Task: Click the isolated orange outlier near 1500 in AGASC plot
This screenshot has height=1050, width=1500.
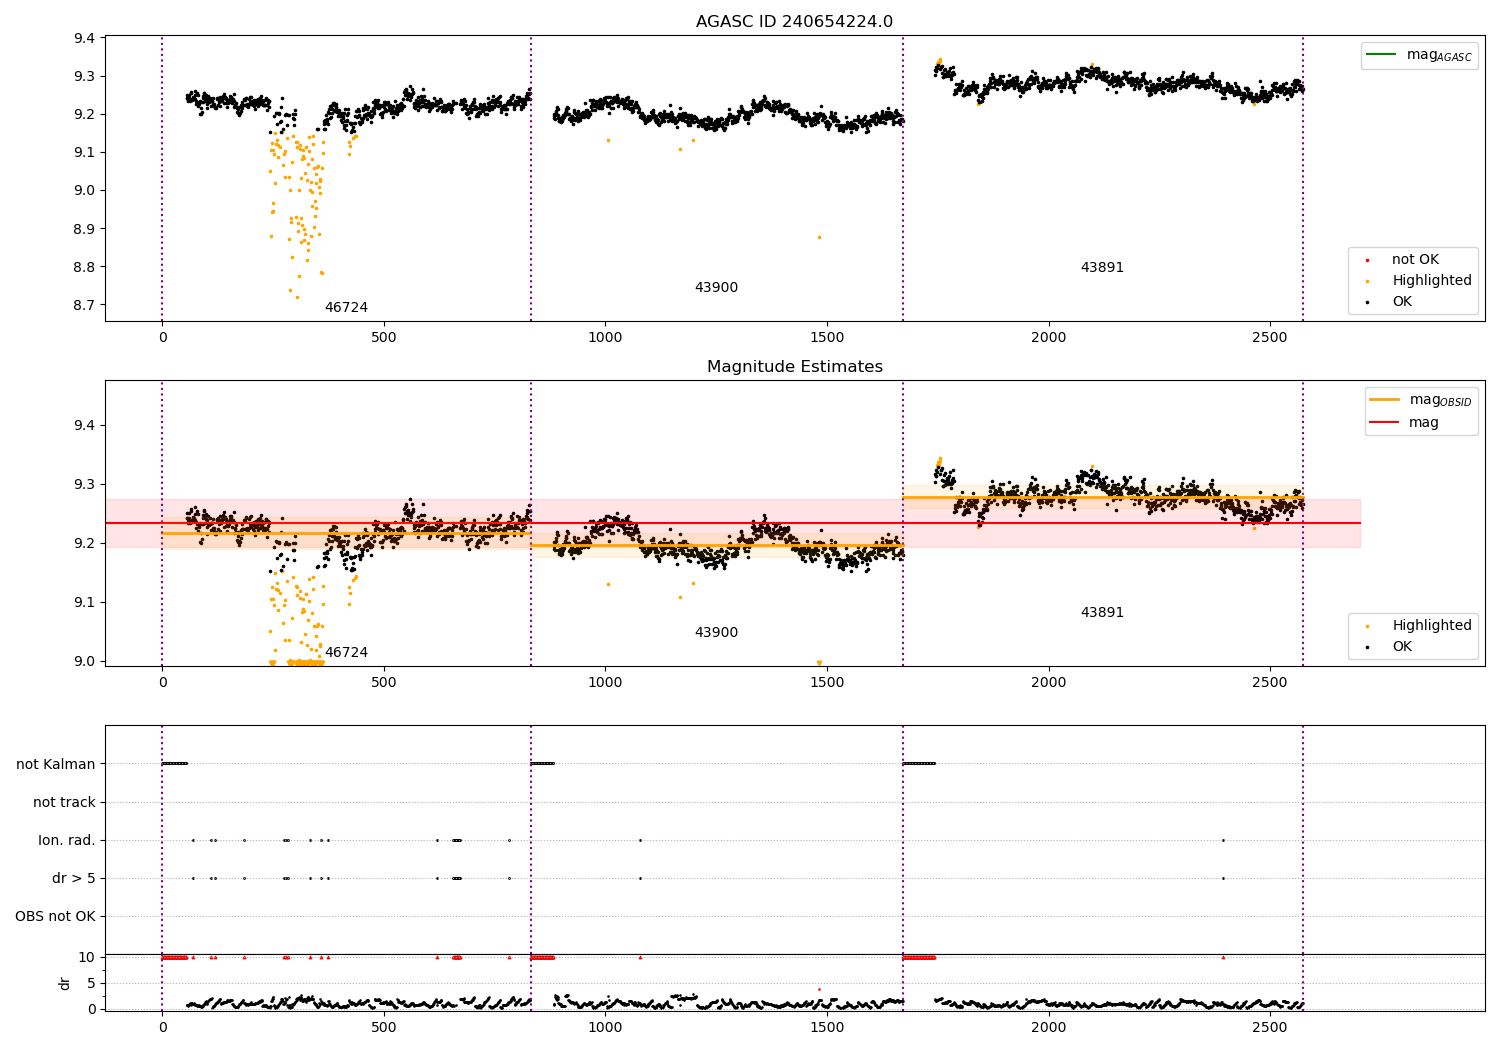Action: coord(819,237)
